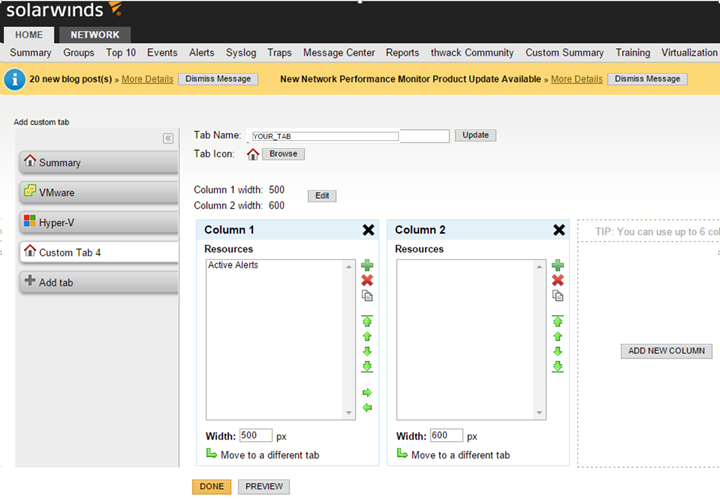Add a resource to Column 2
The image size is (720, 499).
(557, 265)
